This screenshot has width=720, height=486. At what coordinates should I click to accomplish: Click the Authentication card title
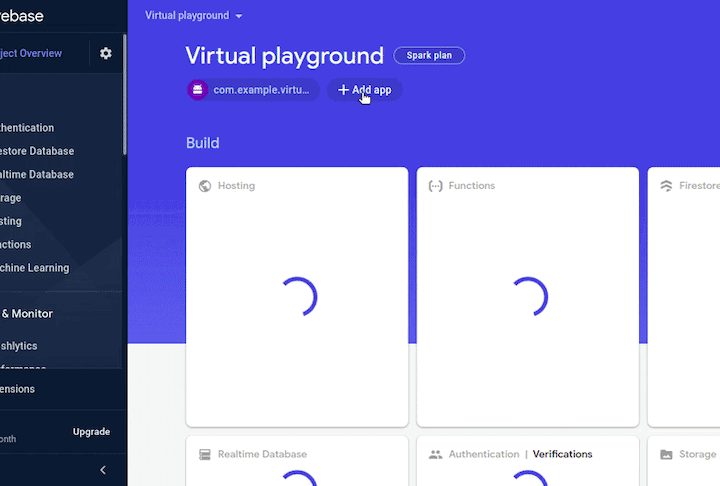484,454
